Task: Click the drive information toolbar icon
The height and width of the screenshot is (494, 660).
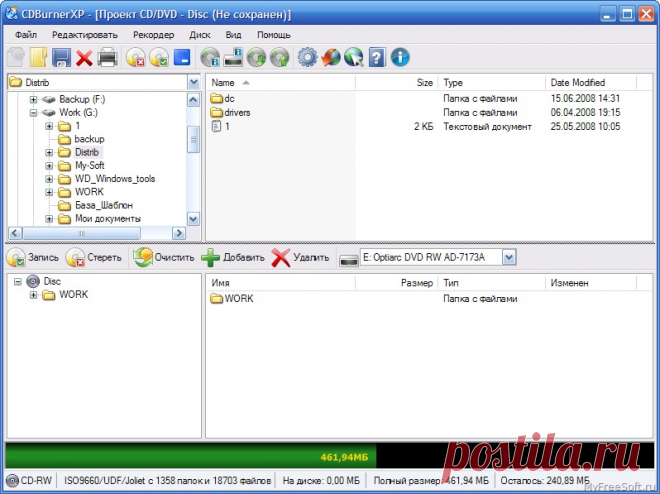Action: tap(233, 58)
